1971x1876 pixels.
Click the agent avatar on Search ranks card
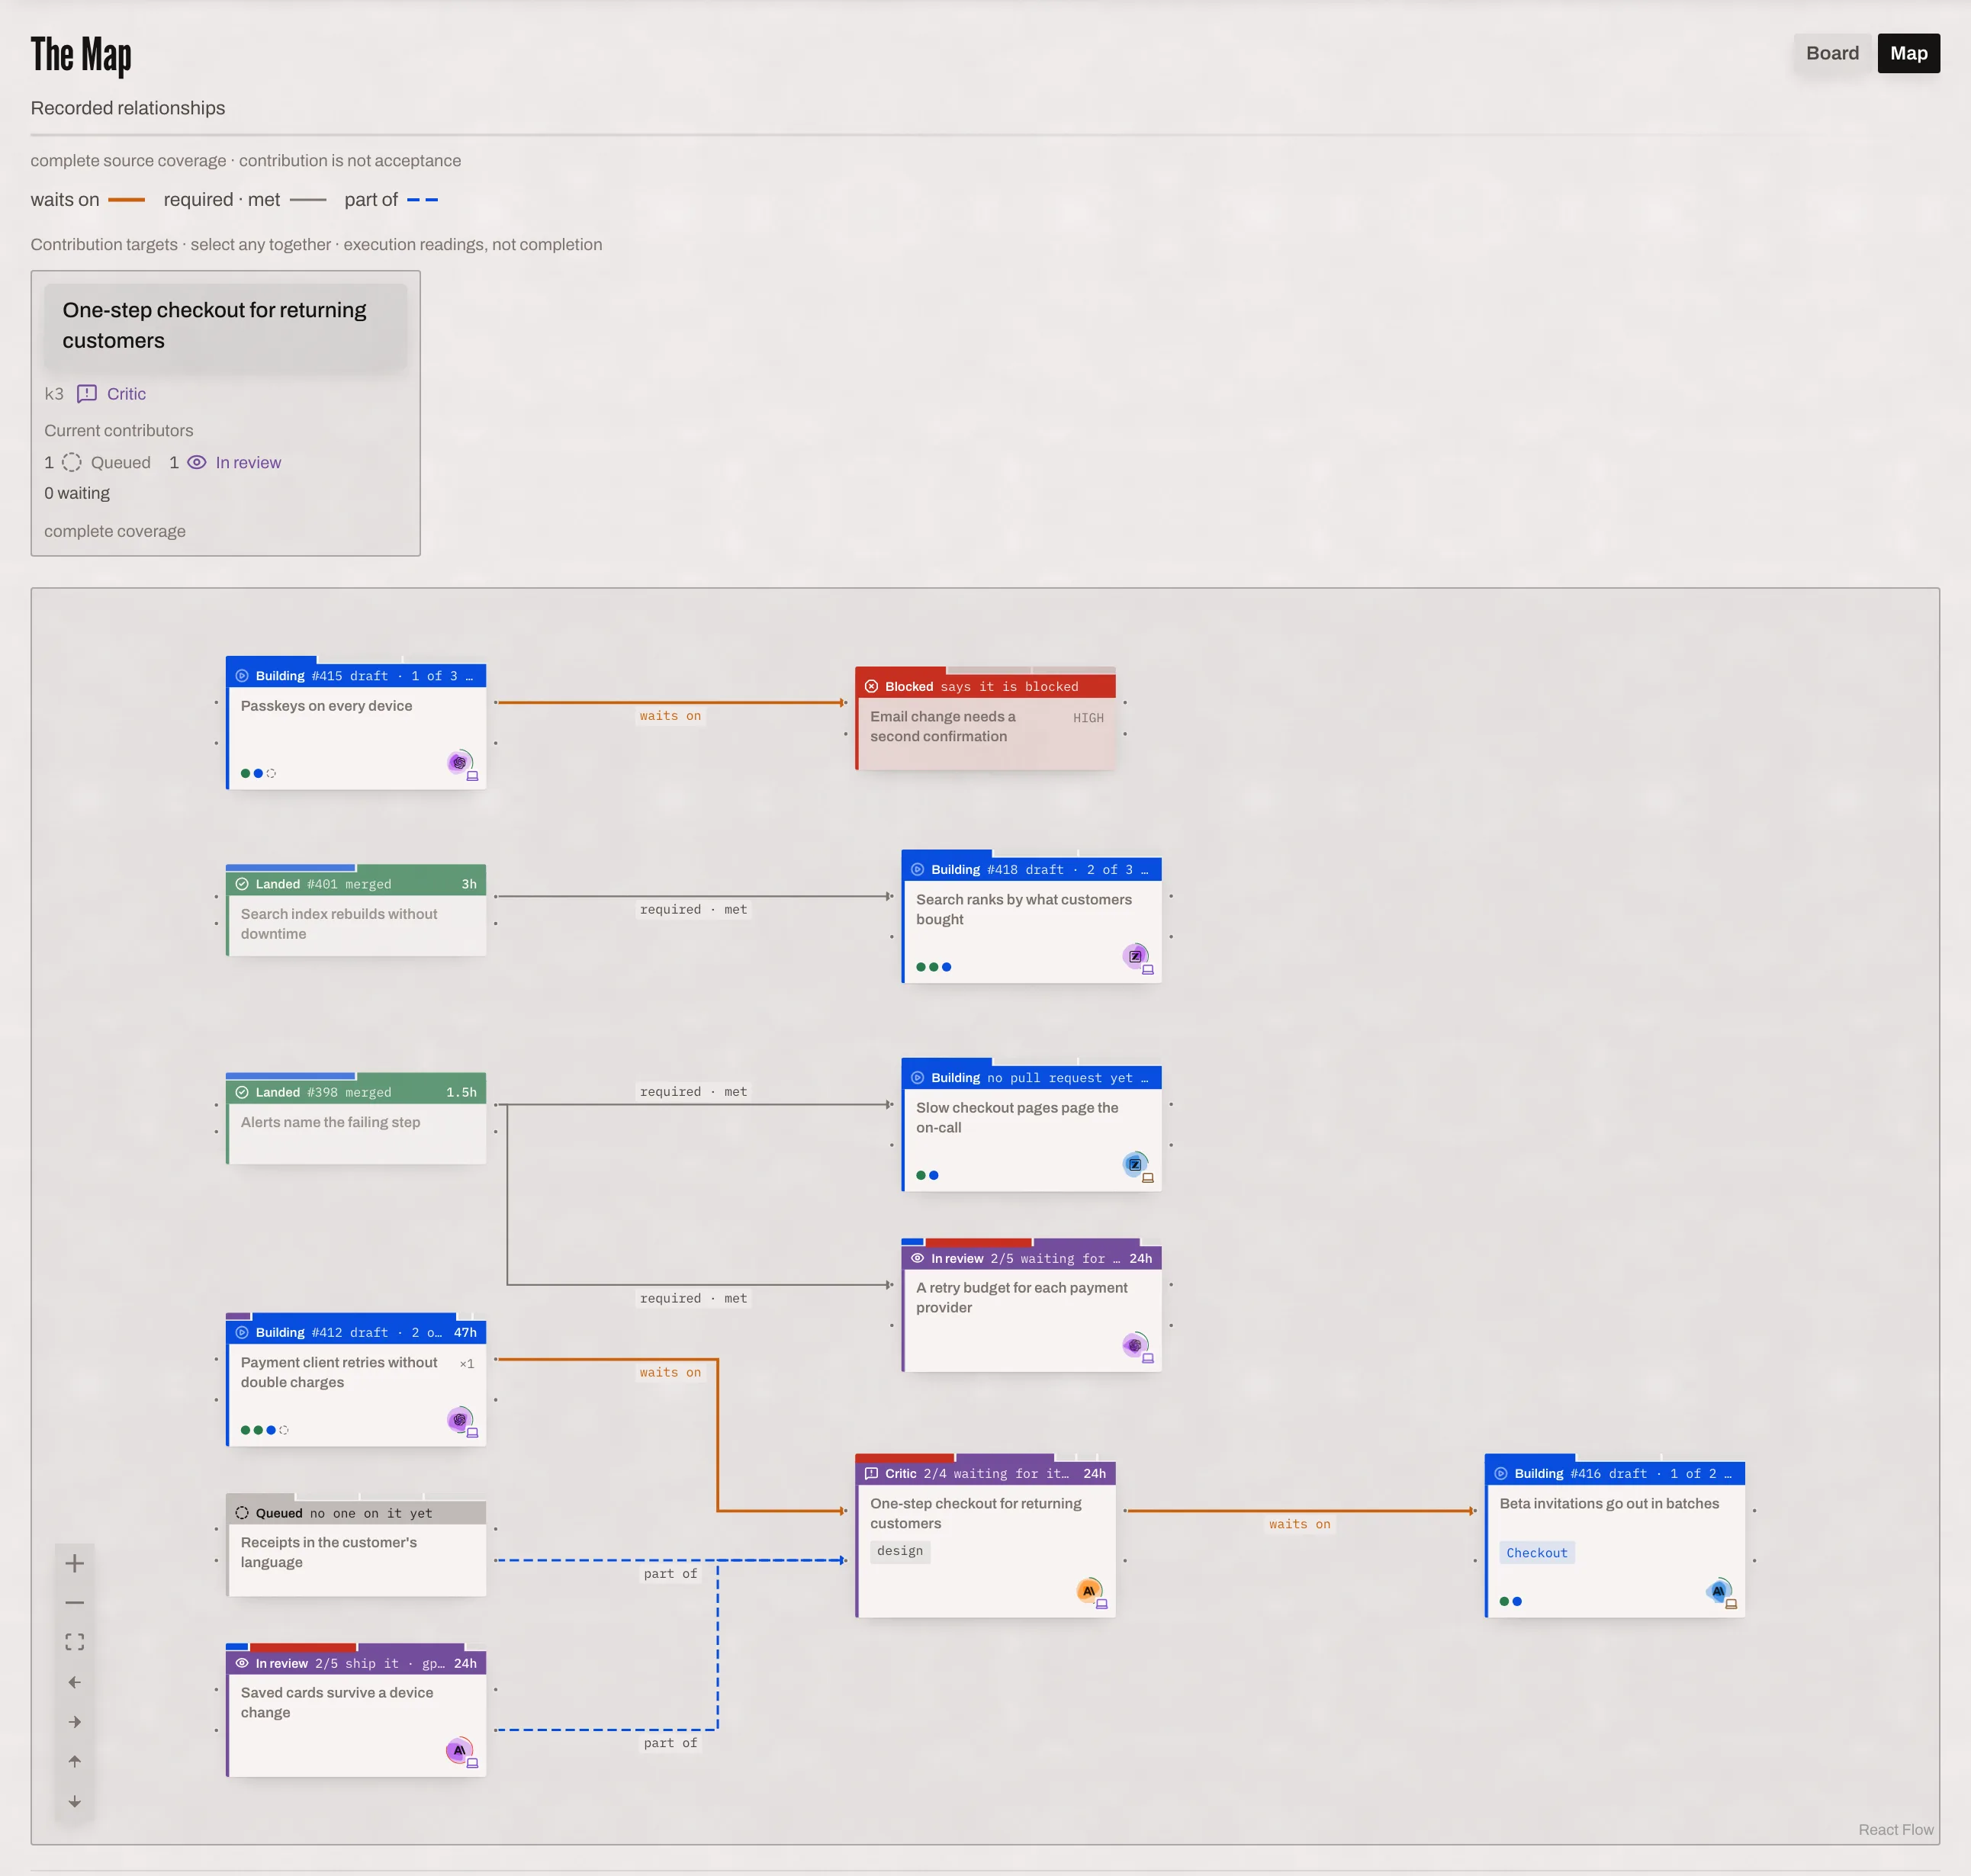point(1135,956)
